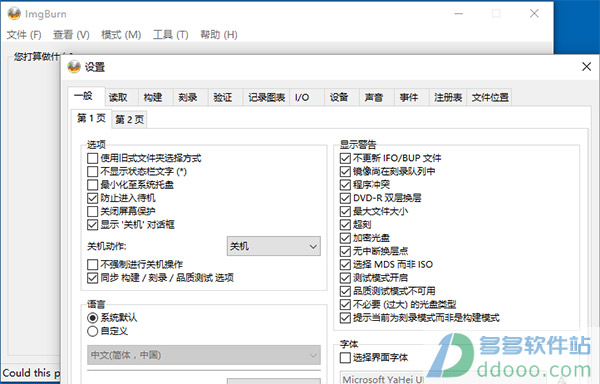The width and height of the screenshot is (600, 384).
Task: Click the settings dialog disc icon
Action: pyautogui.click(x=74, y=67)
